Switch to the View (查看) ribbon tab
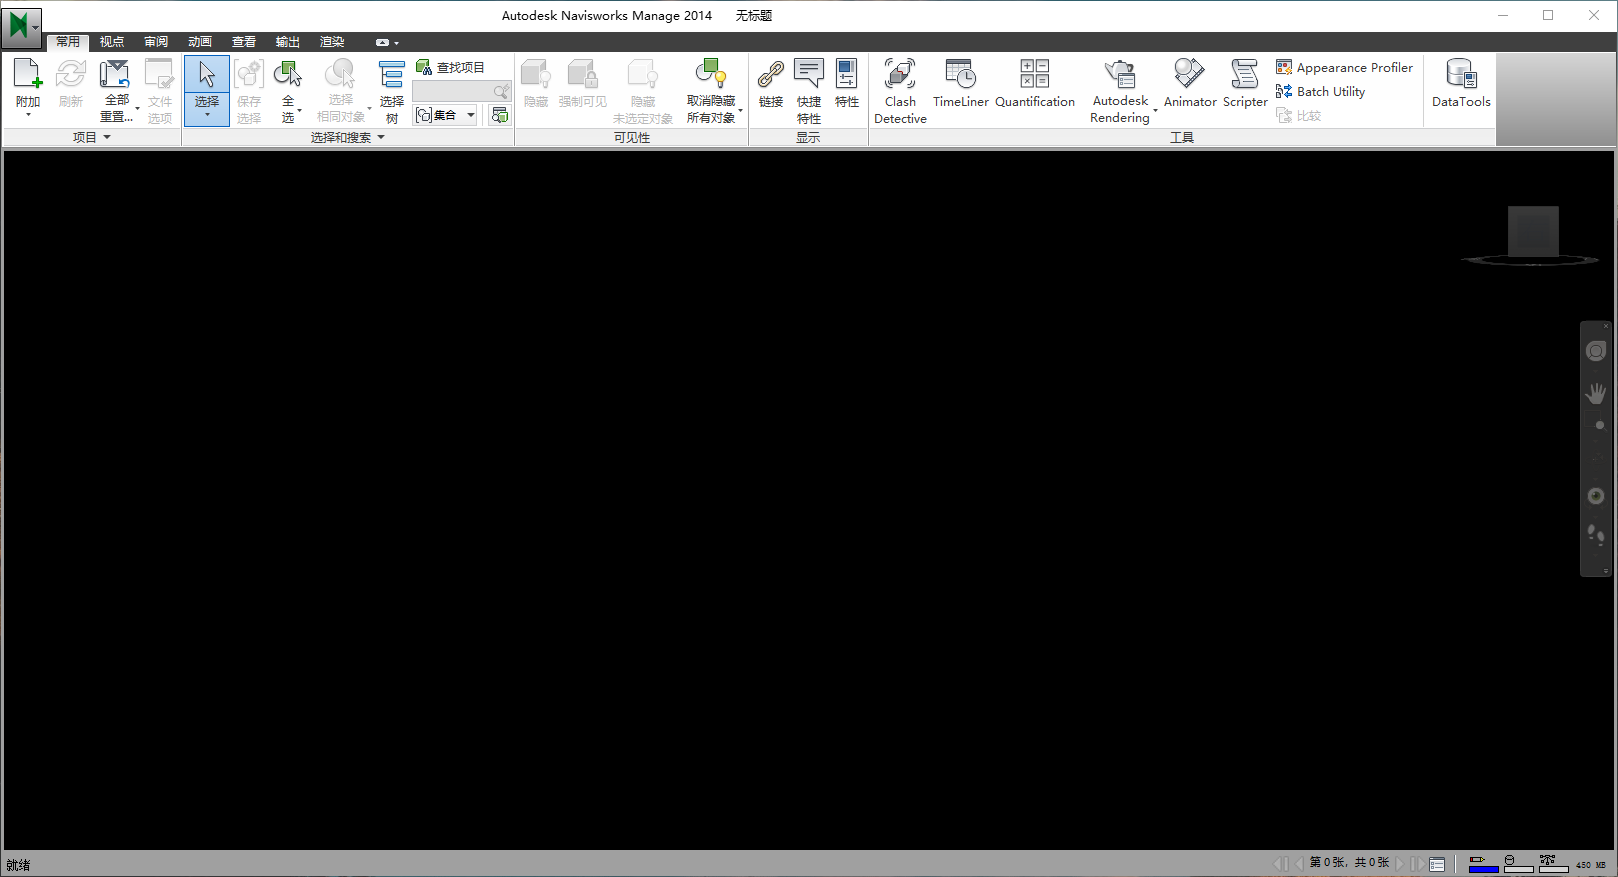The image size is (1618, 877). coord(244,42)
